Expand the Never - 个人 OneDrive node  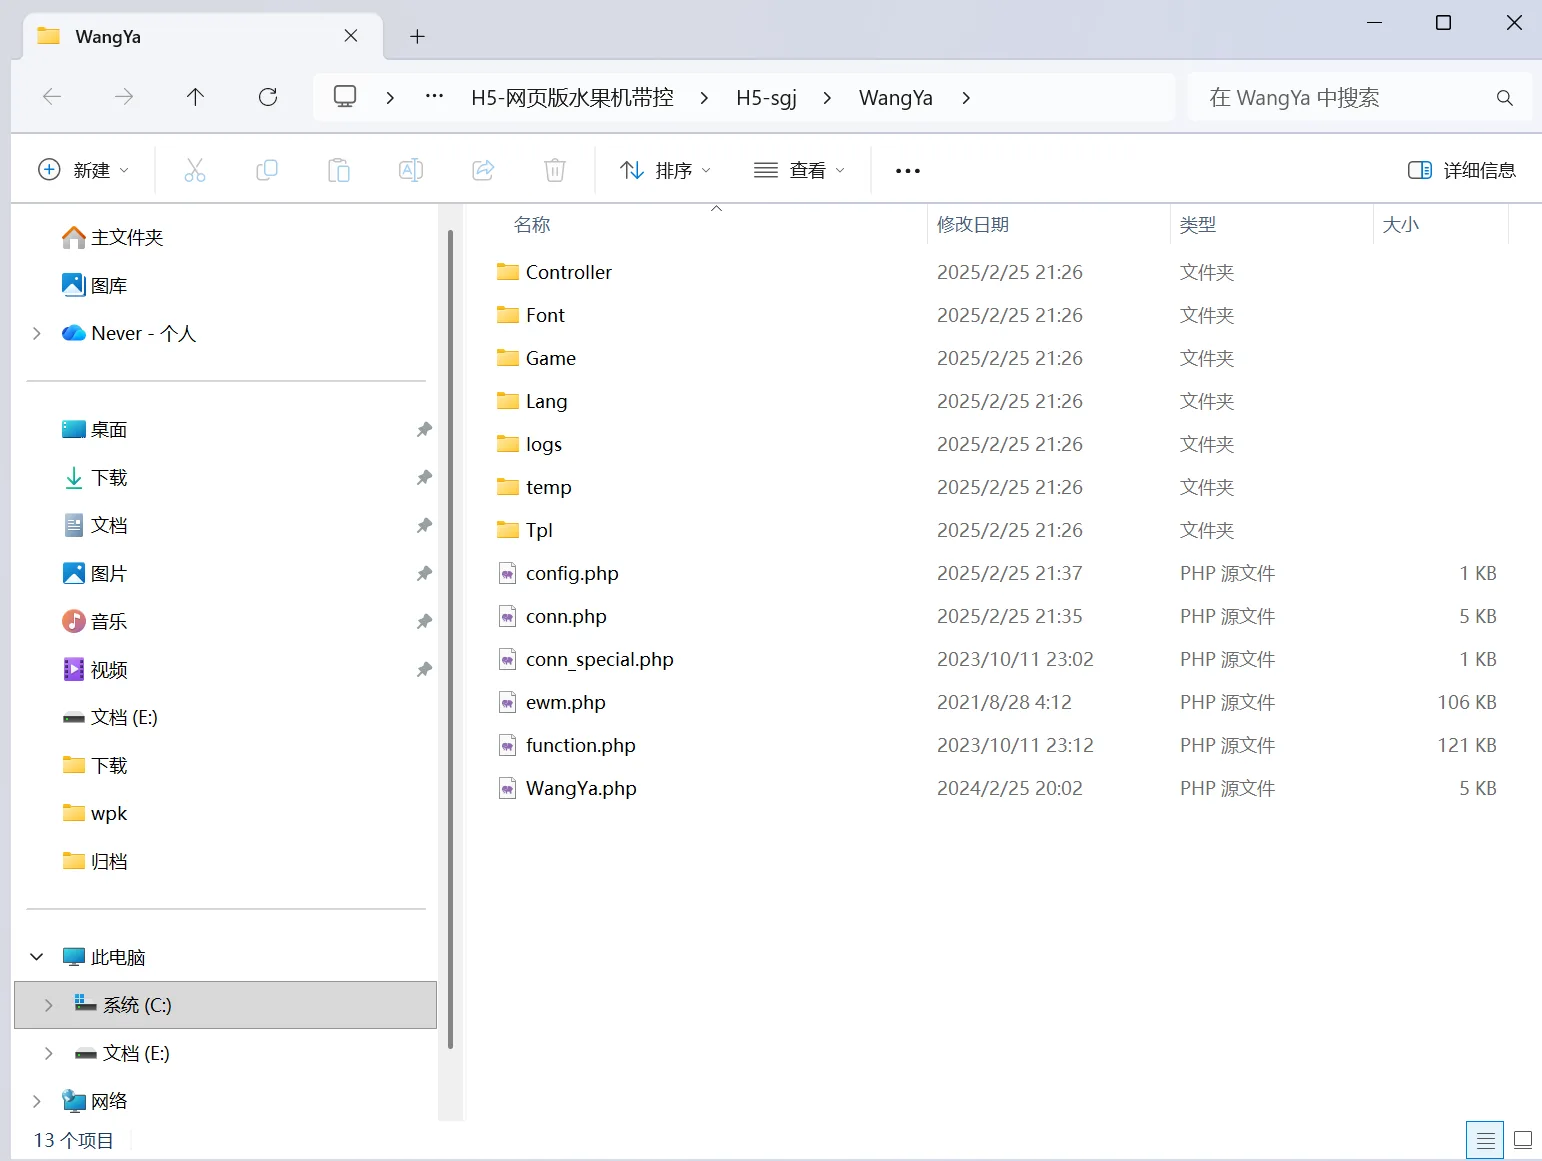pos(37,333)
